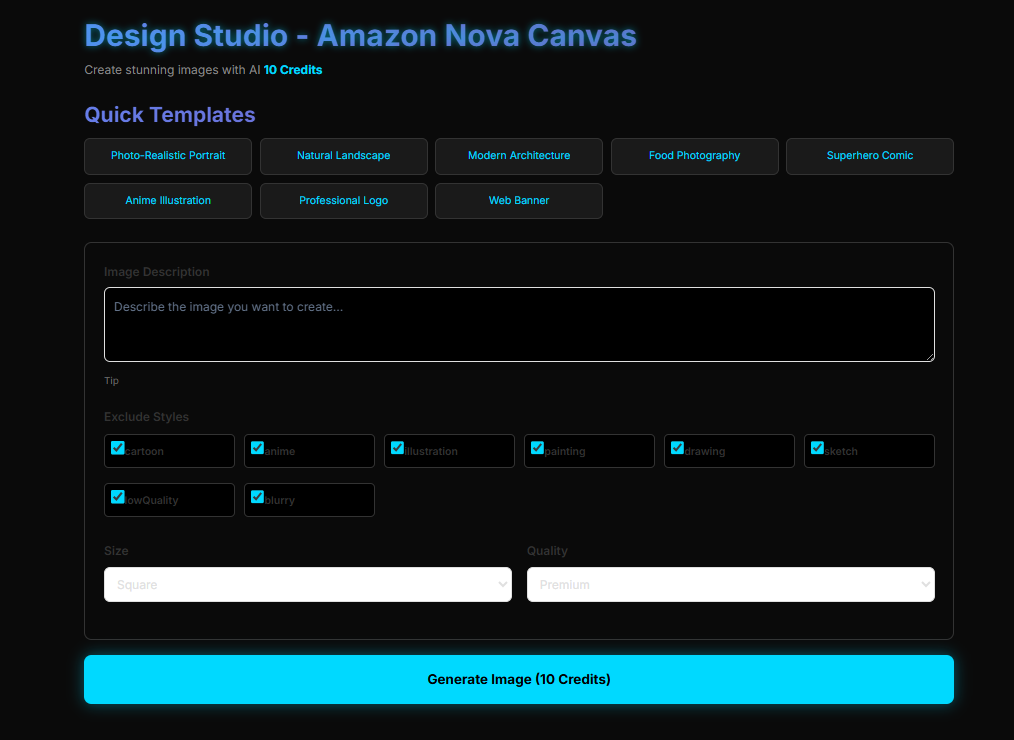Choose the Natural Landscape template

coord(343,156)
